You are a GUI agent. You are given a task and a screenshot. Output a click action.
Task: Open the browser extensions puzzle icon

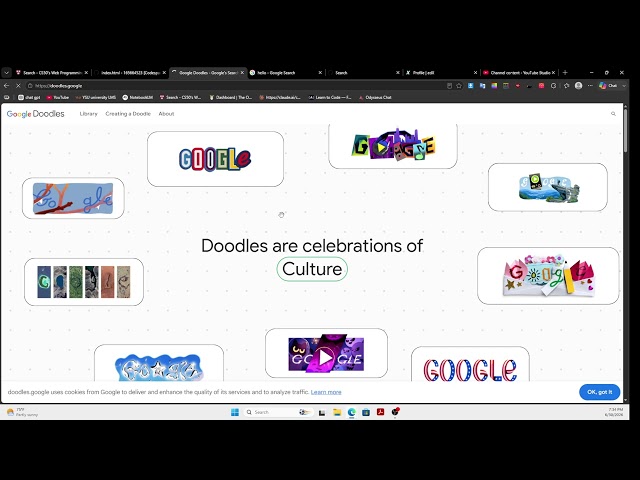[x=553, y=86]
